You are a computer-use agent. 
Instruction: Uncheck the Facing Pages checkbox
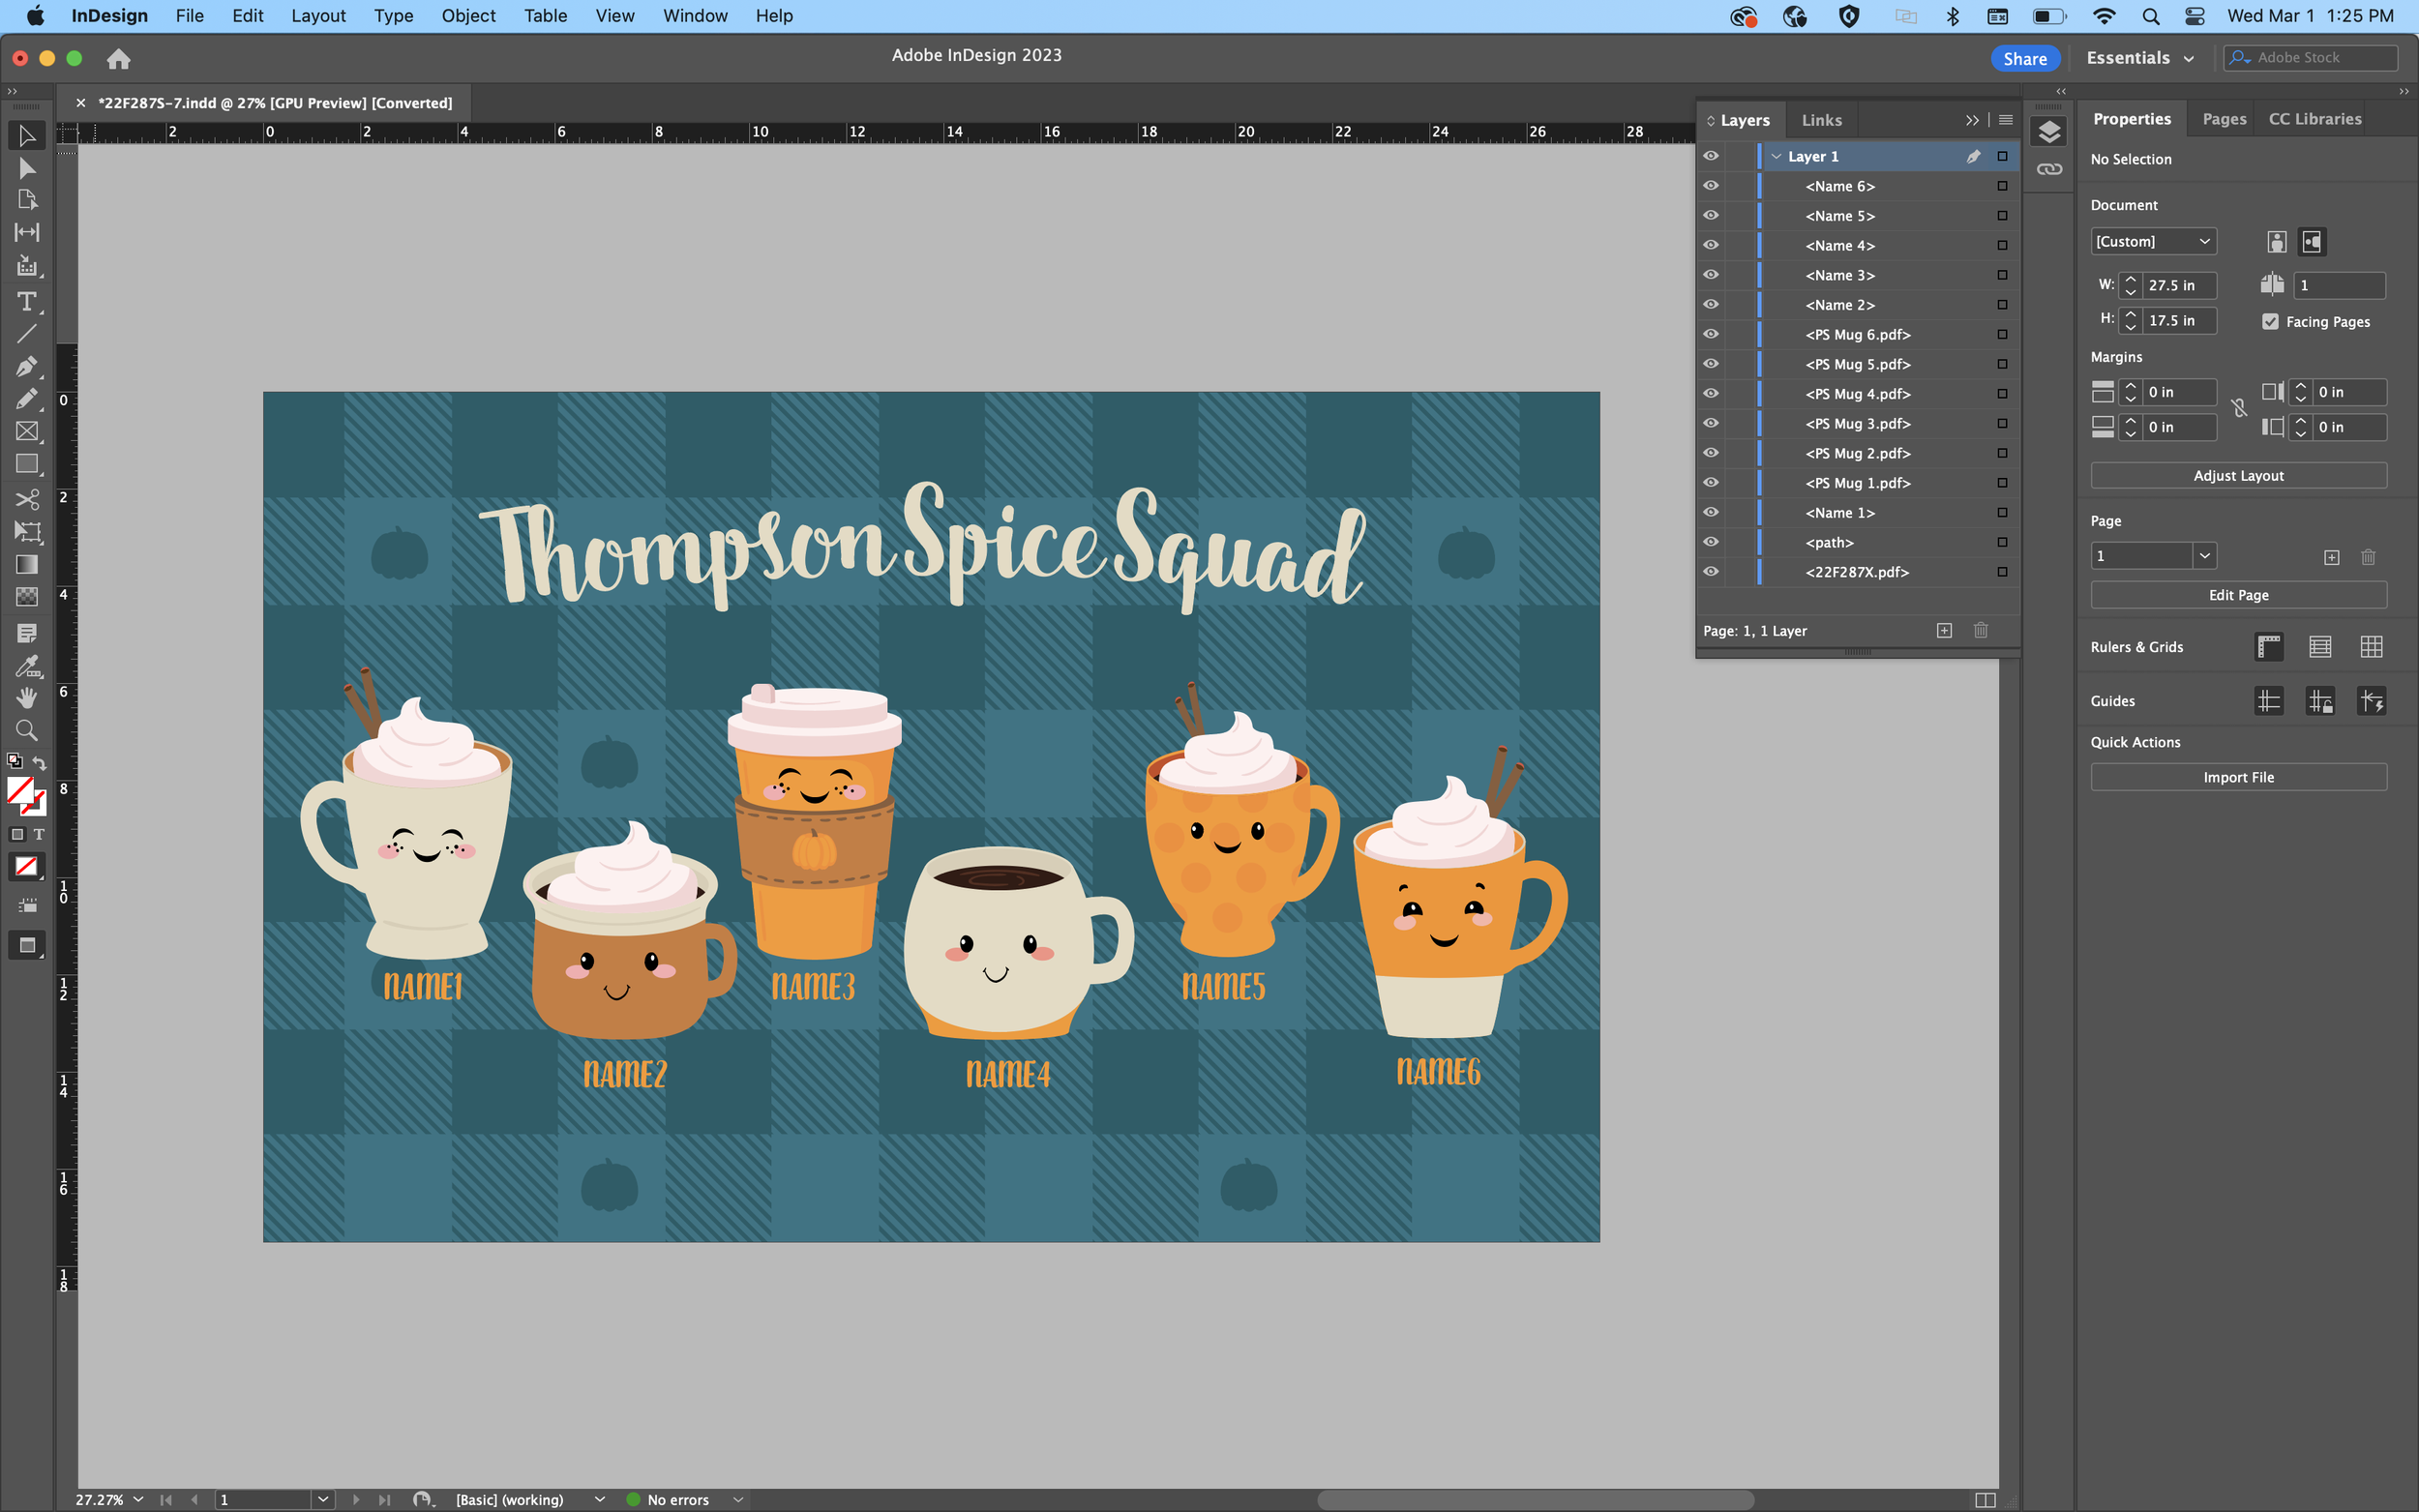[x=2270, y=321]
